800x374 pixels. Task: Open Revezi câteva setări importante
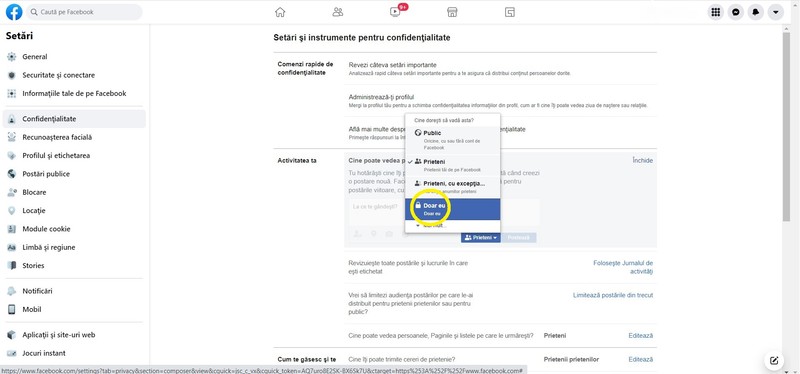392,65
